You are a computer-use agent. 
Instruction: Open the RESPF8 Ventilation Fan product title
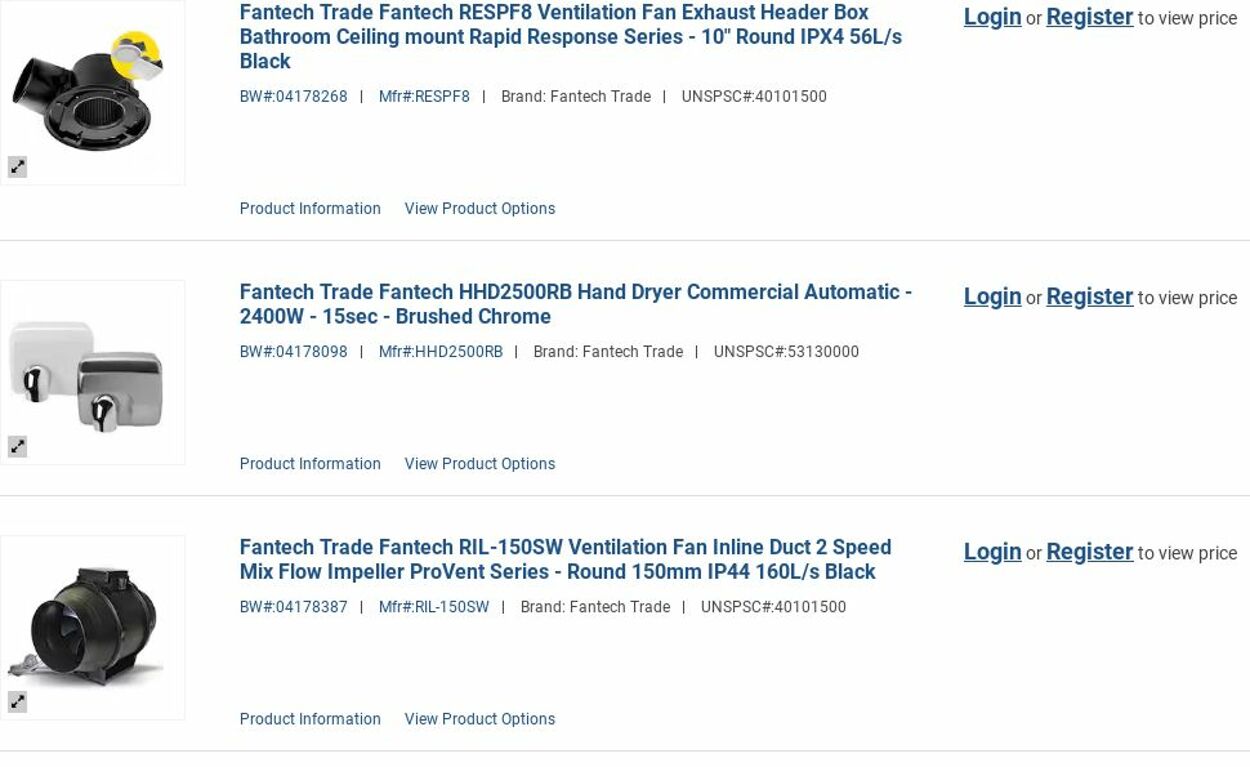click(x=570, y=36)
